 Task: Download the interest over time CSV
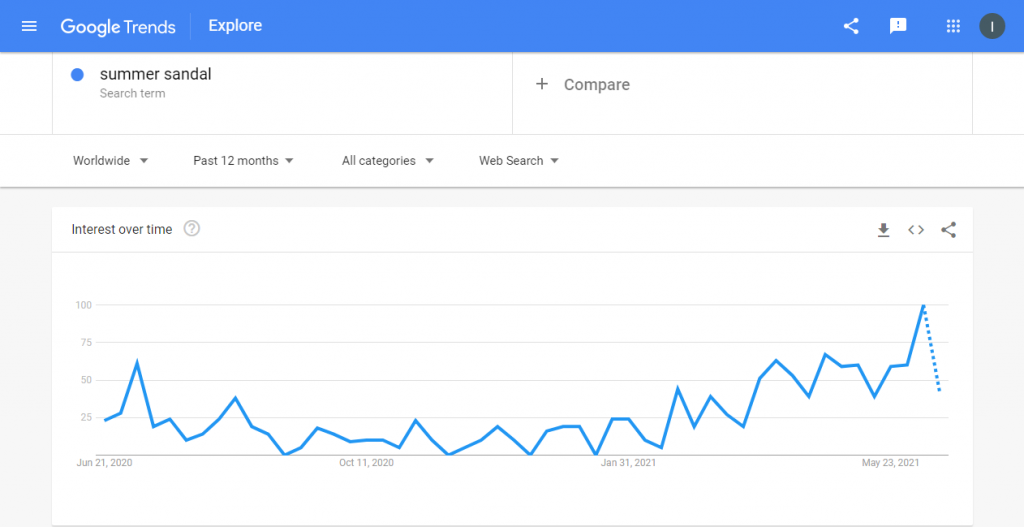click(x=884, y=230)
